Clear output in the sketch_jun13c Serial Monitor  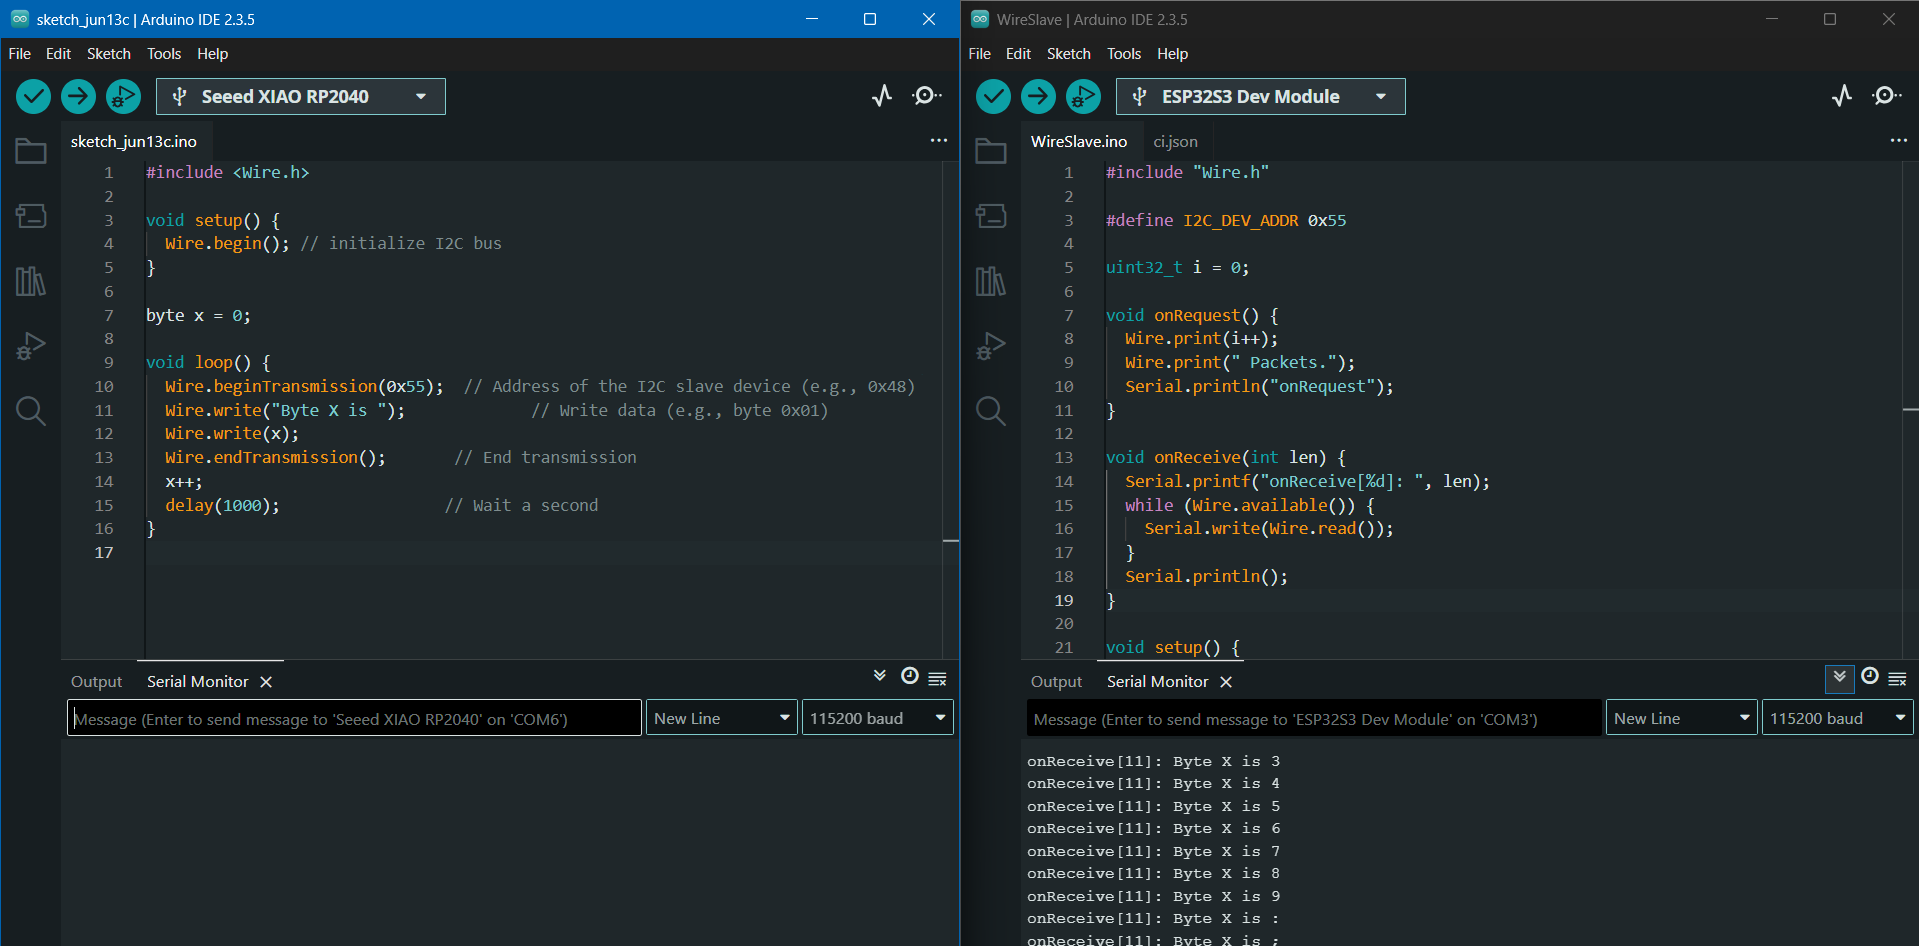tap(937, 679)
